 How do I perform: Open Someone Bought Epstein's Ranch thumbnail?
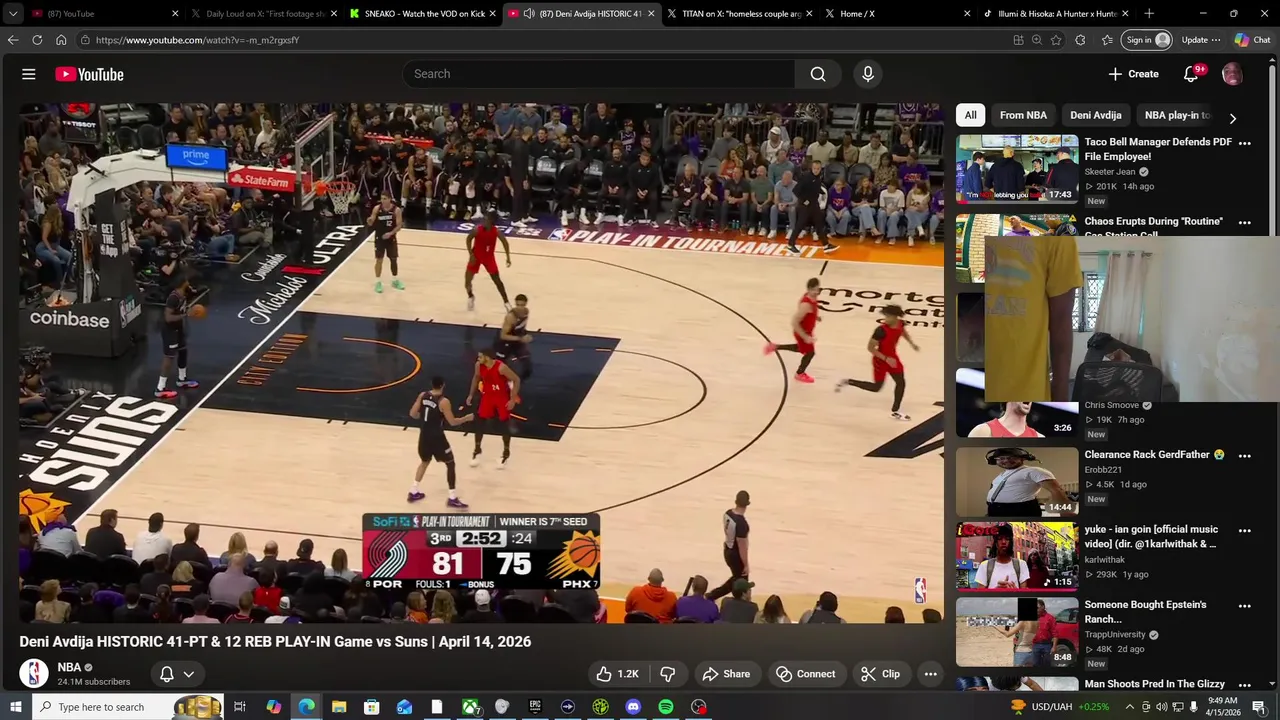pyautogui.click(x=1017, y=632)
